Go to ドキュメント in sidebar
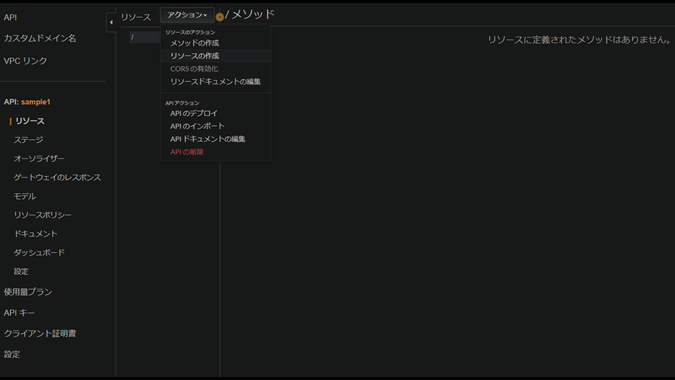Image resolution: width=675 pixels, height=380 pixels. click(x=35, y=234)
